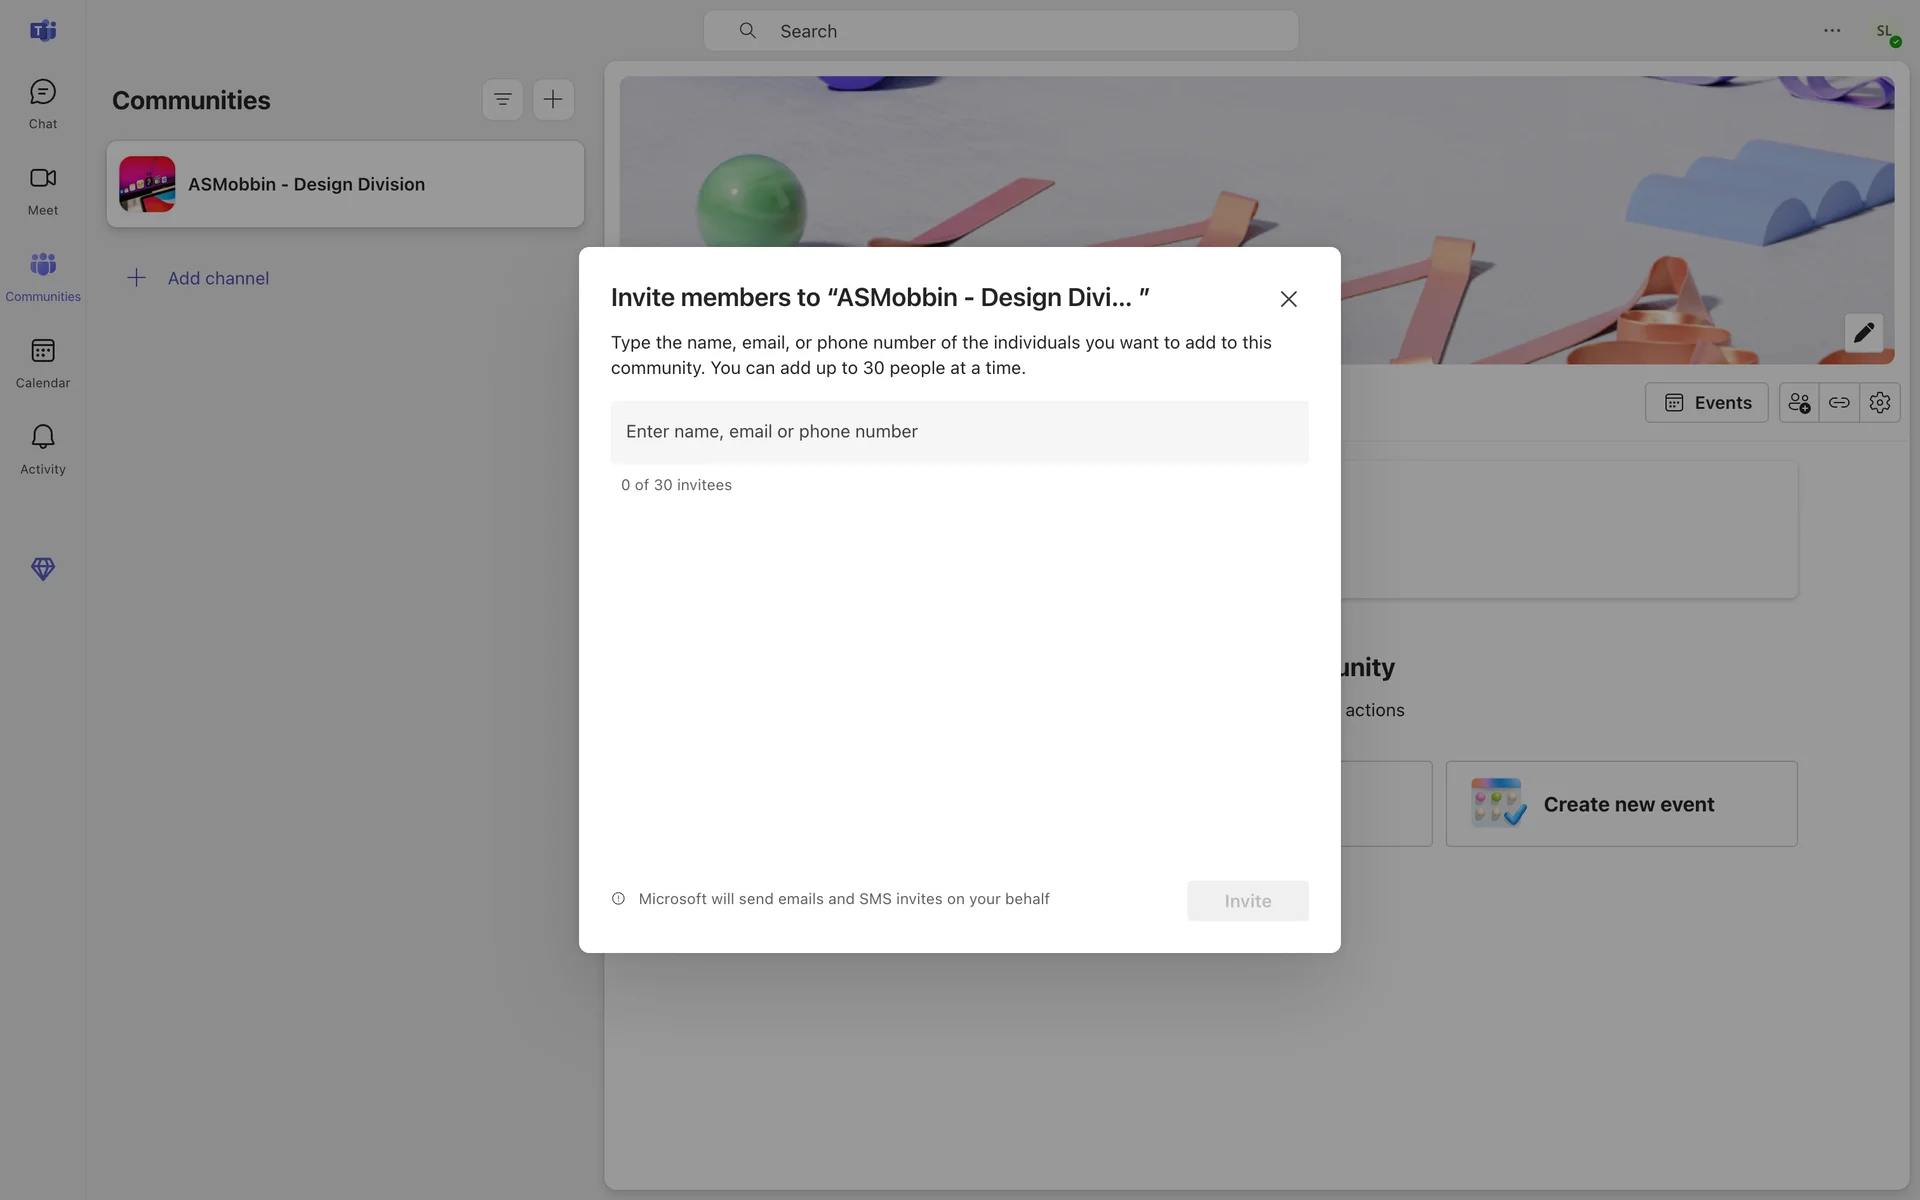Image resolution: width=1920 pixels, height=1200 pixels.
Task: Edit banner with the pencil icon
Action: [x=1863, y=333]
